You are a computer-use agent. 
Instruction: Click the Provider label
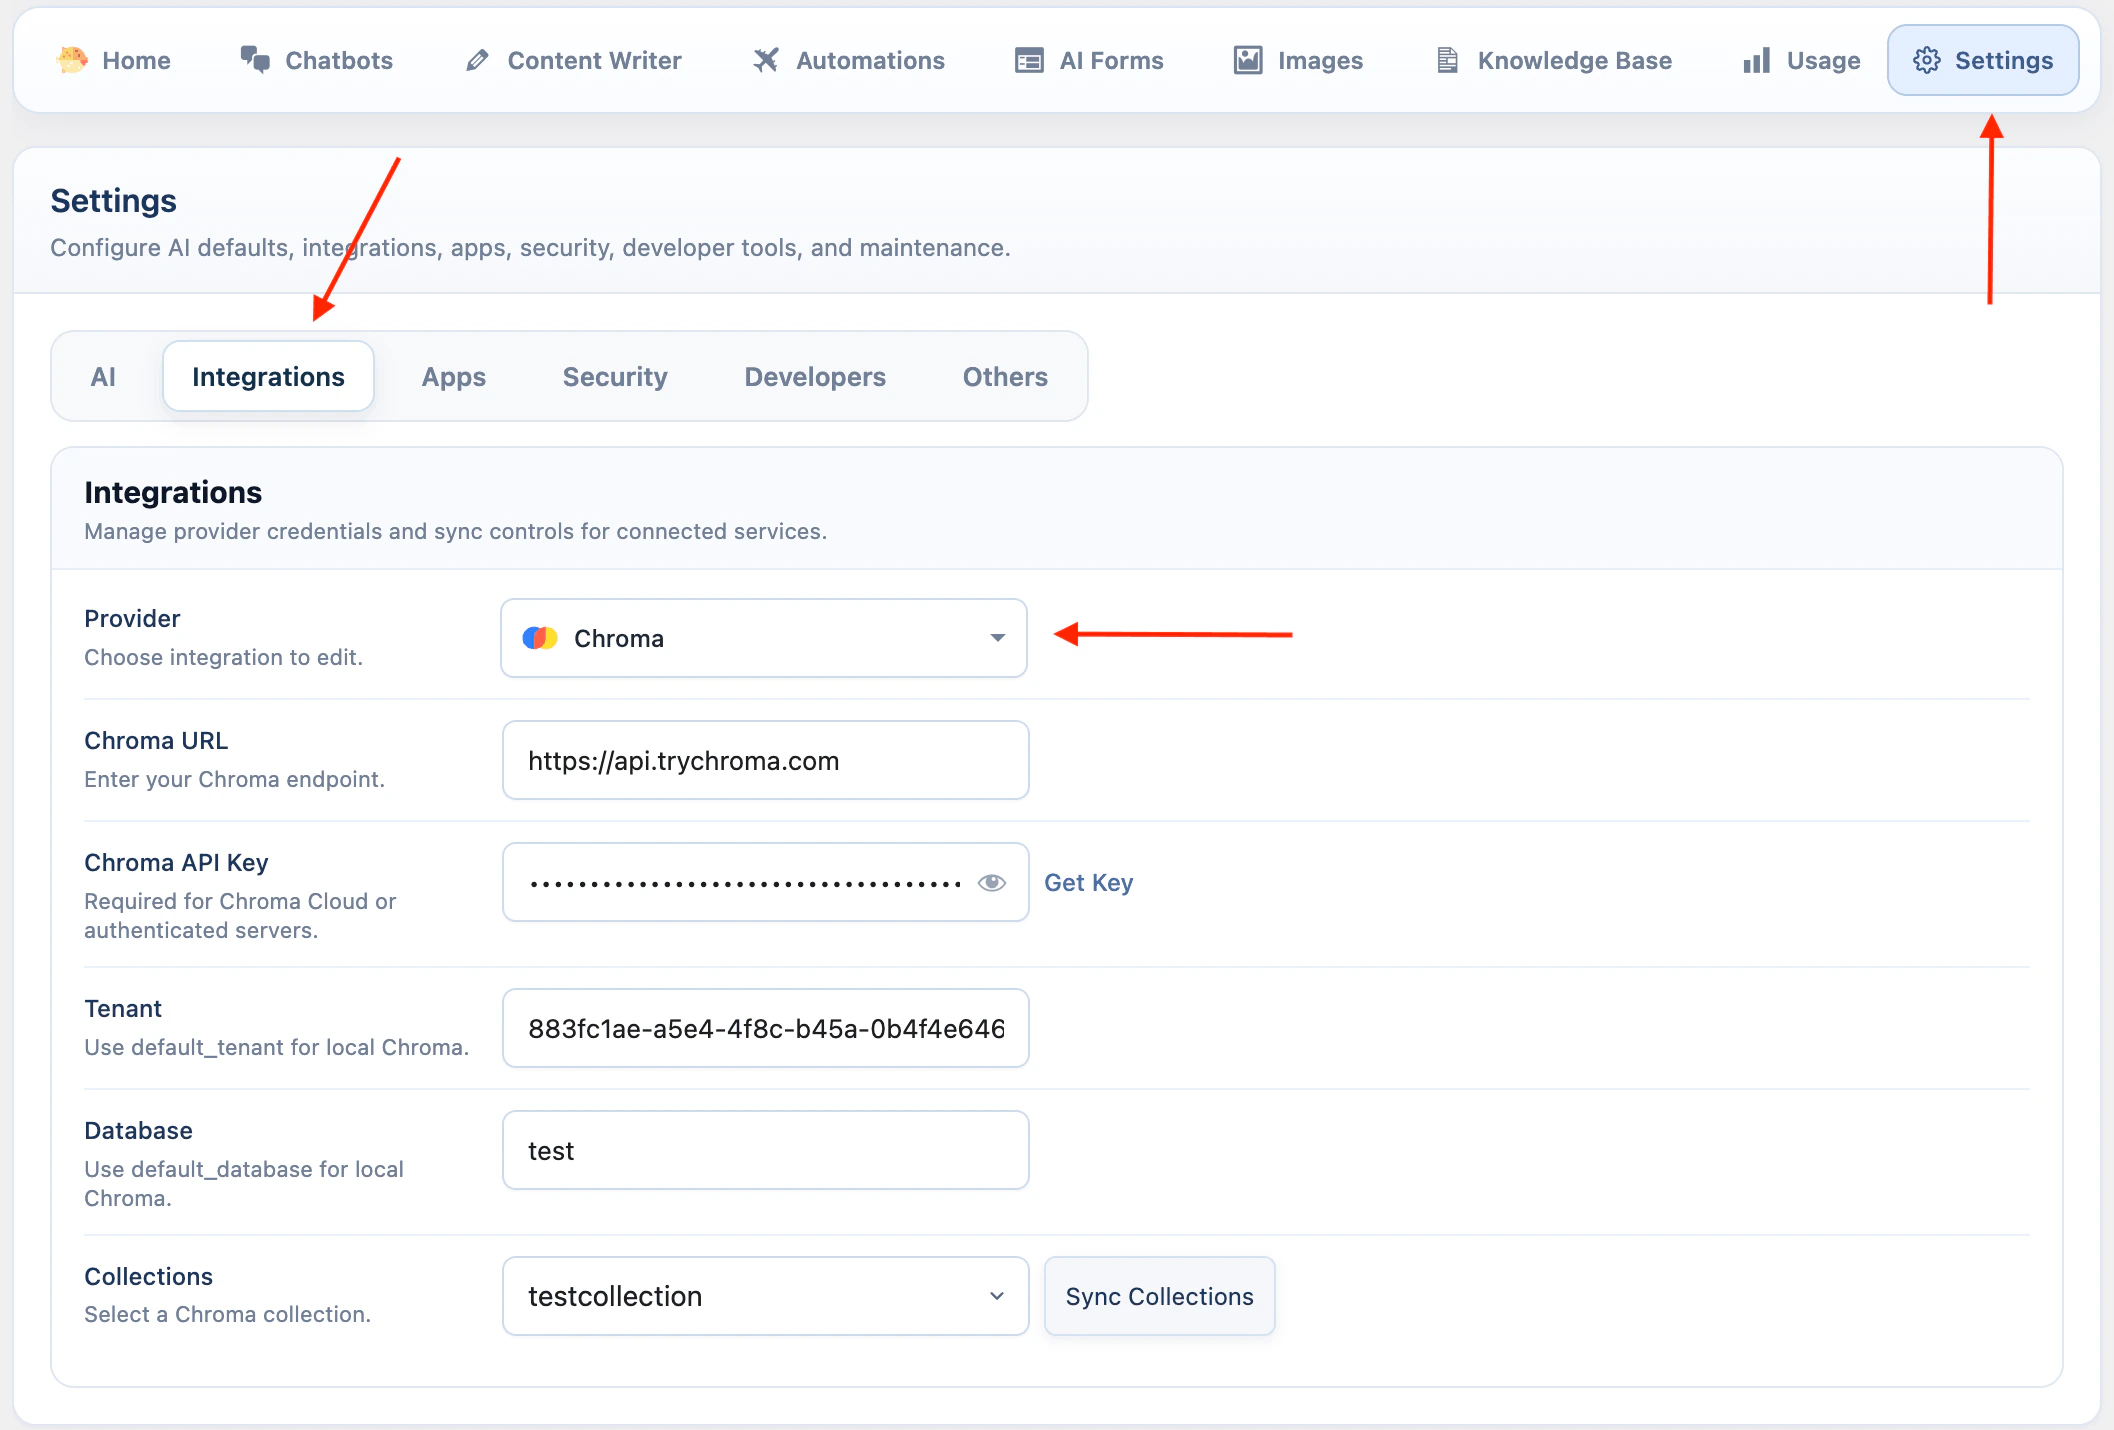pyautogui.click(x=132, y=618)
